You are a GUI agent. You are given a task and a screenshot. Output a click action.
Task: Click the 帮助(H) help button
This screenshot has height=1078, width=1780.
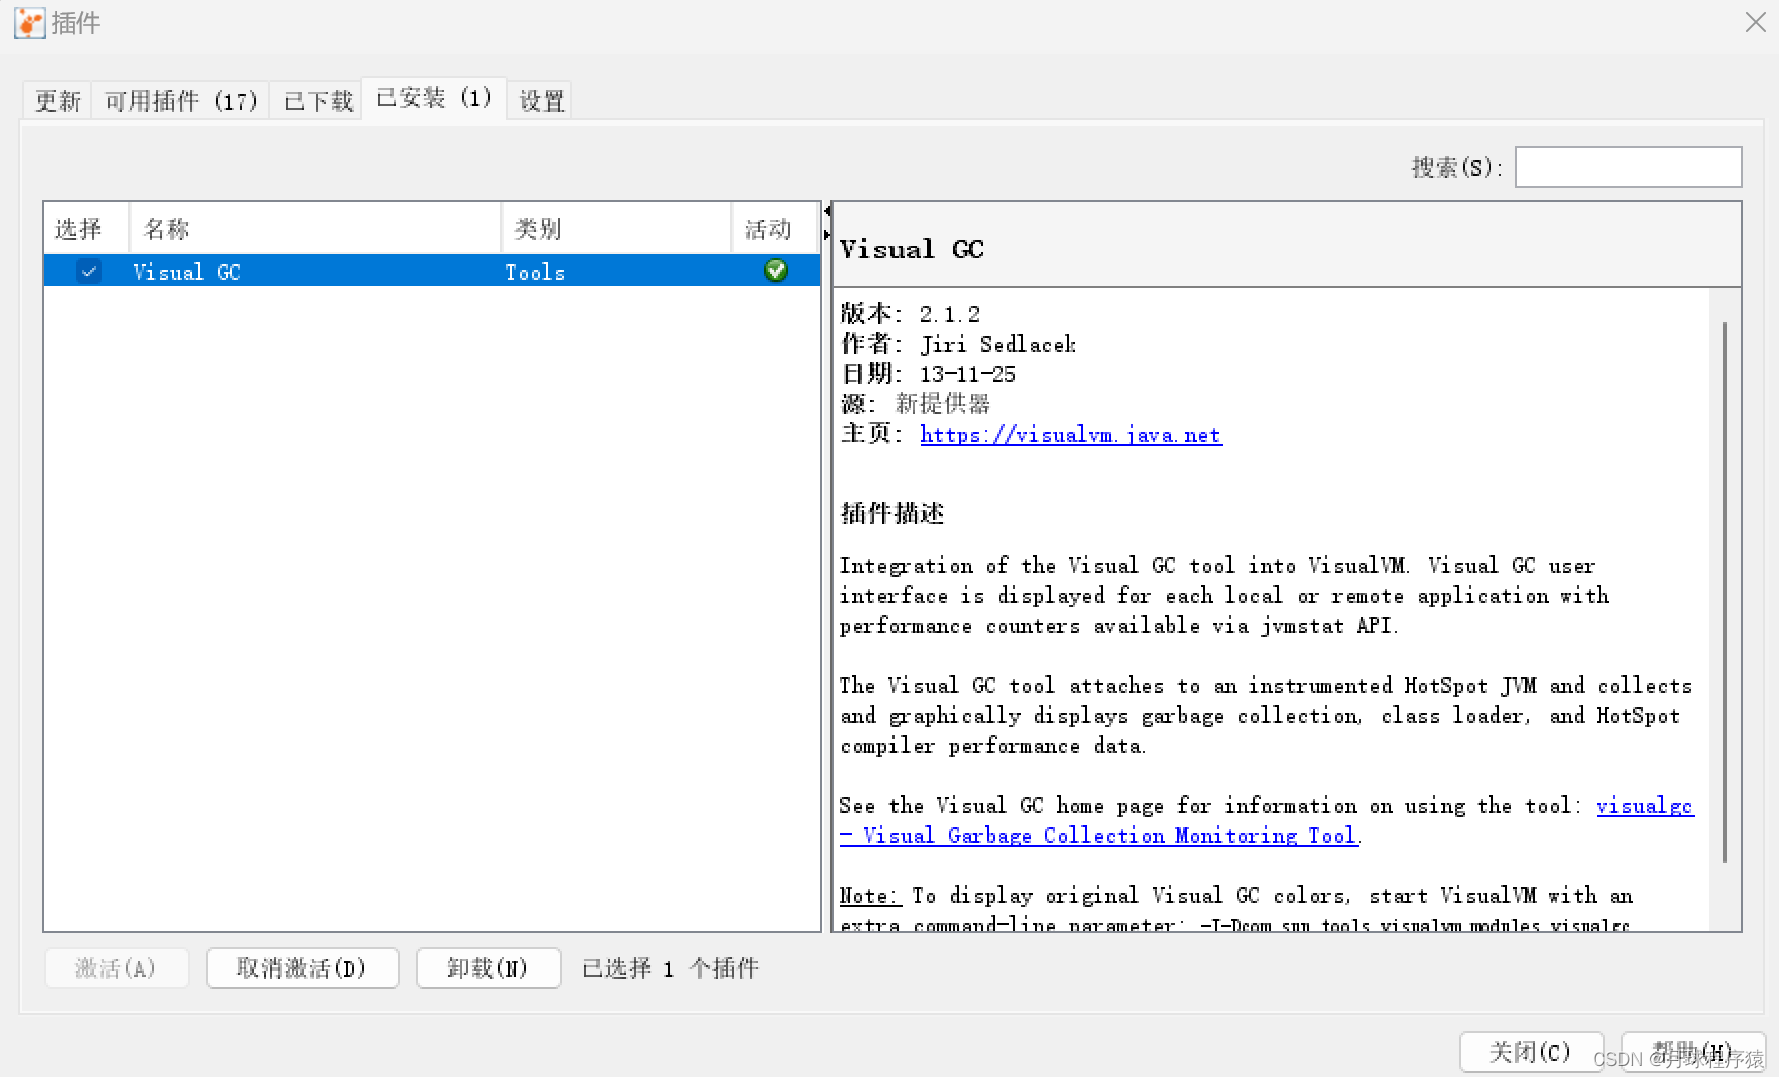click(1693, 1052)
